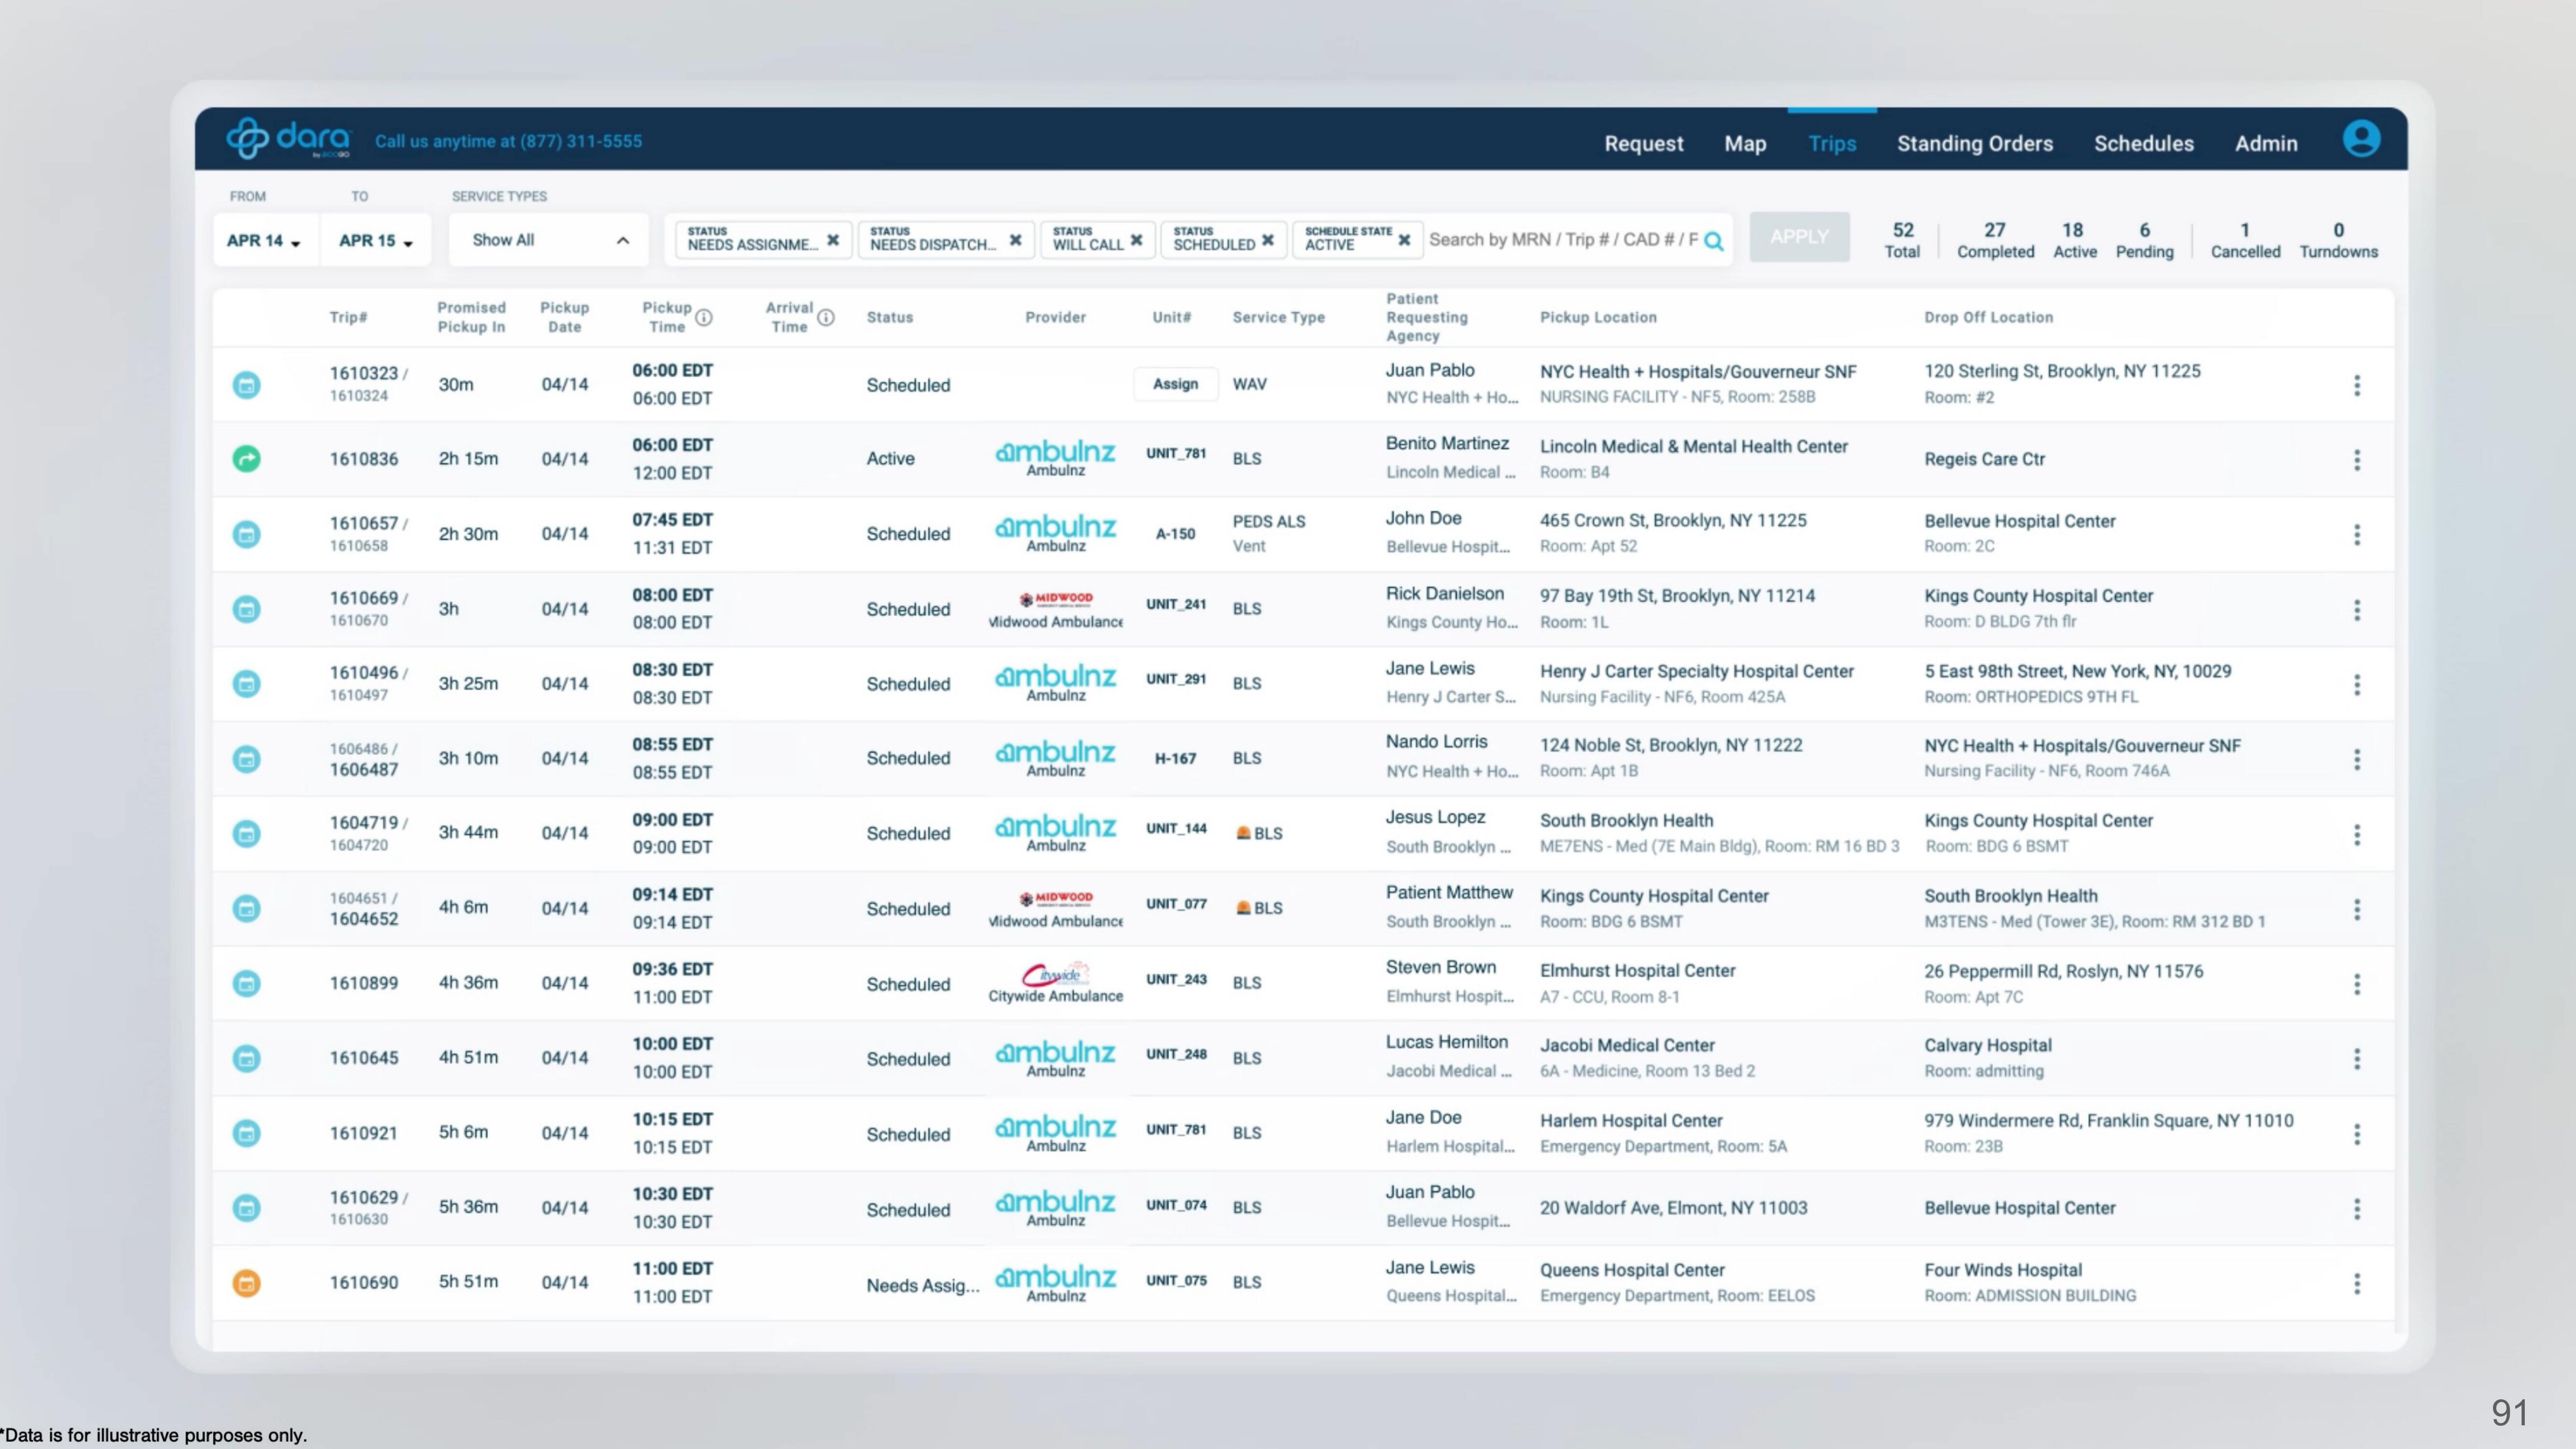This screenshot has height=1449, width=2576.
Task: Click the Provider column header
Action: coord(1055,318)
